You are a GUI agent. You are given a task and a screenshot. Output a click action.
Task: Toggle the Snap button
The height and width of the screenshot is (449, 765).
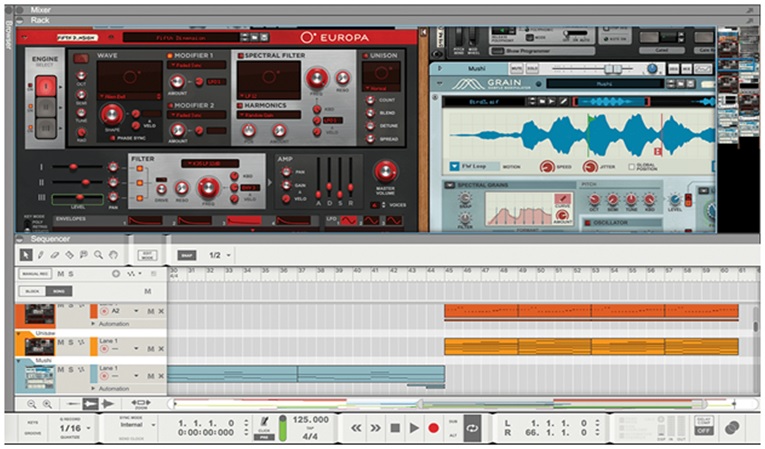coord(187,255)
